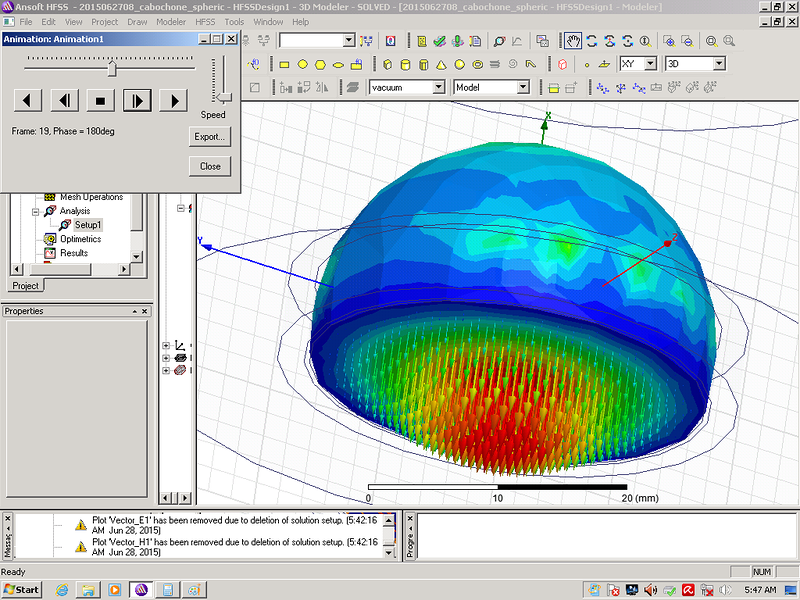
Task: Open the Modeler menu
Action: 171,21
